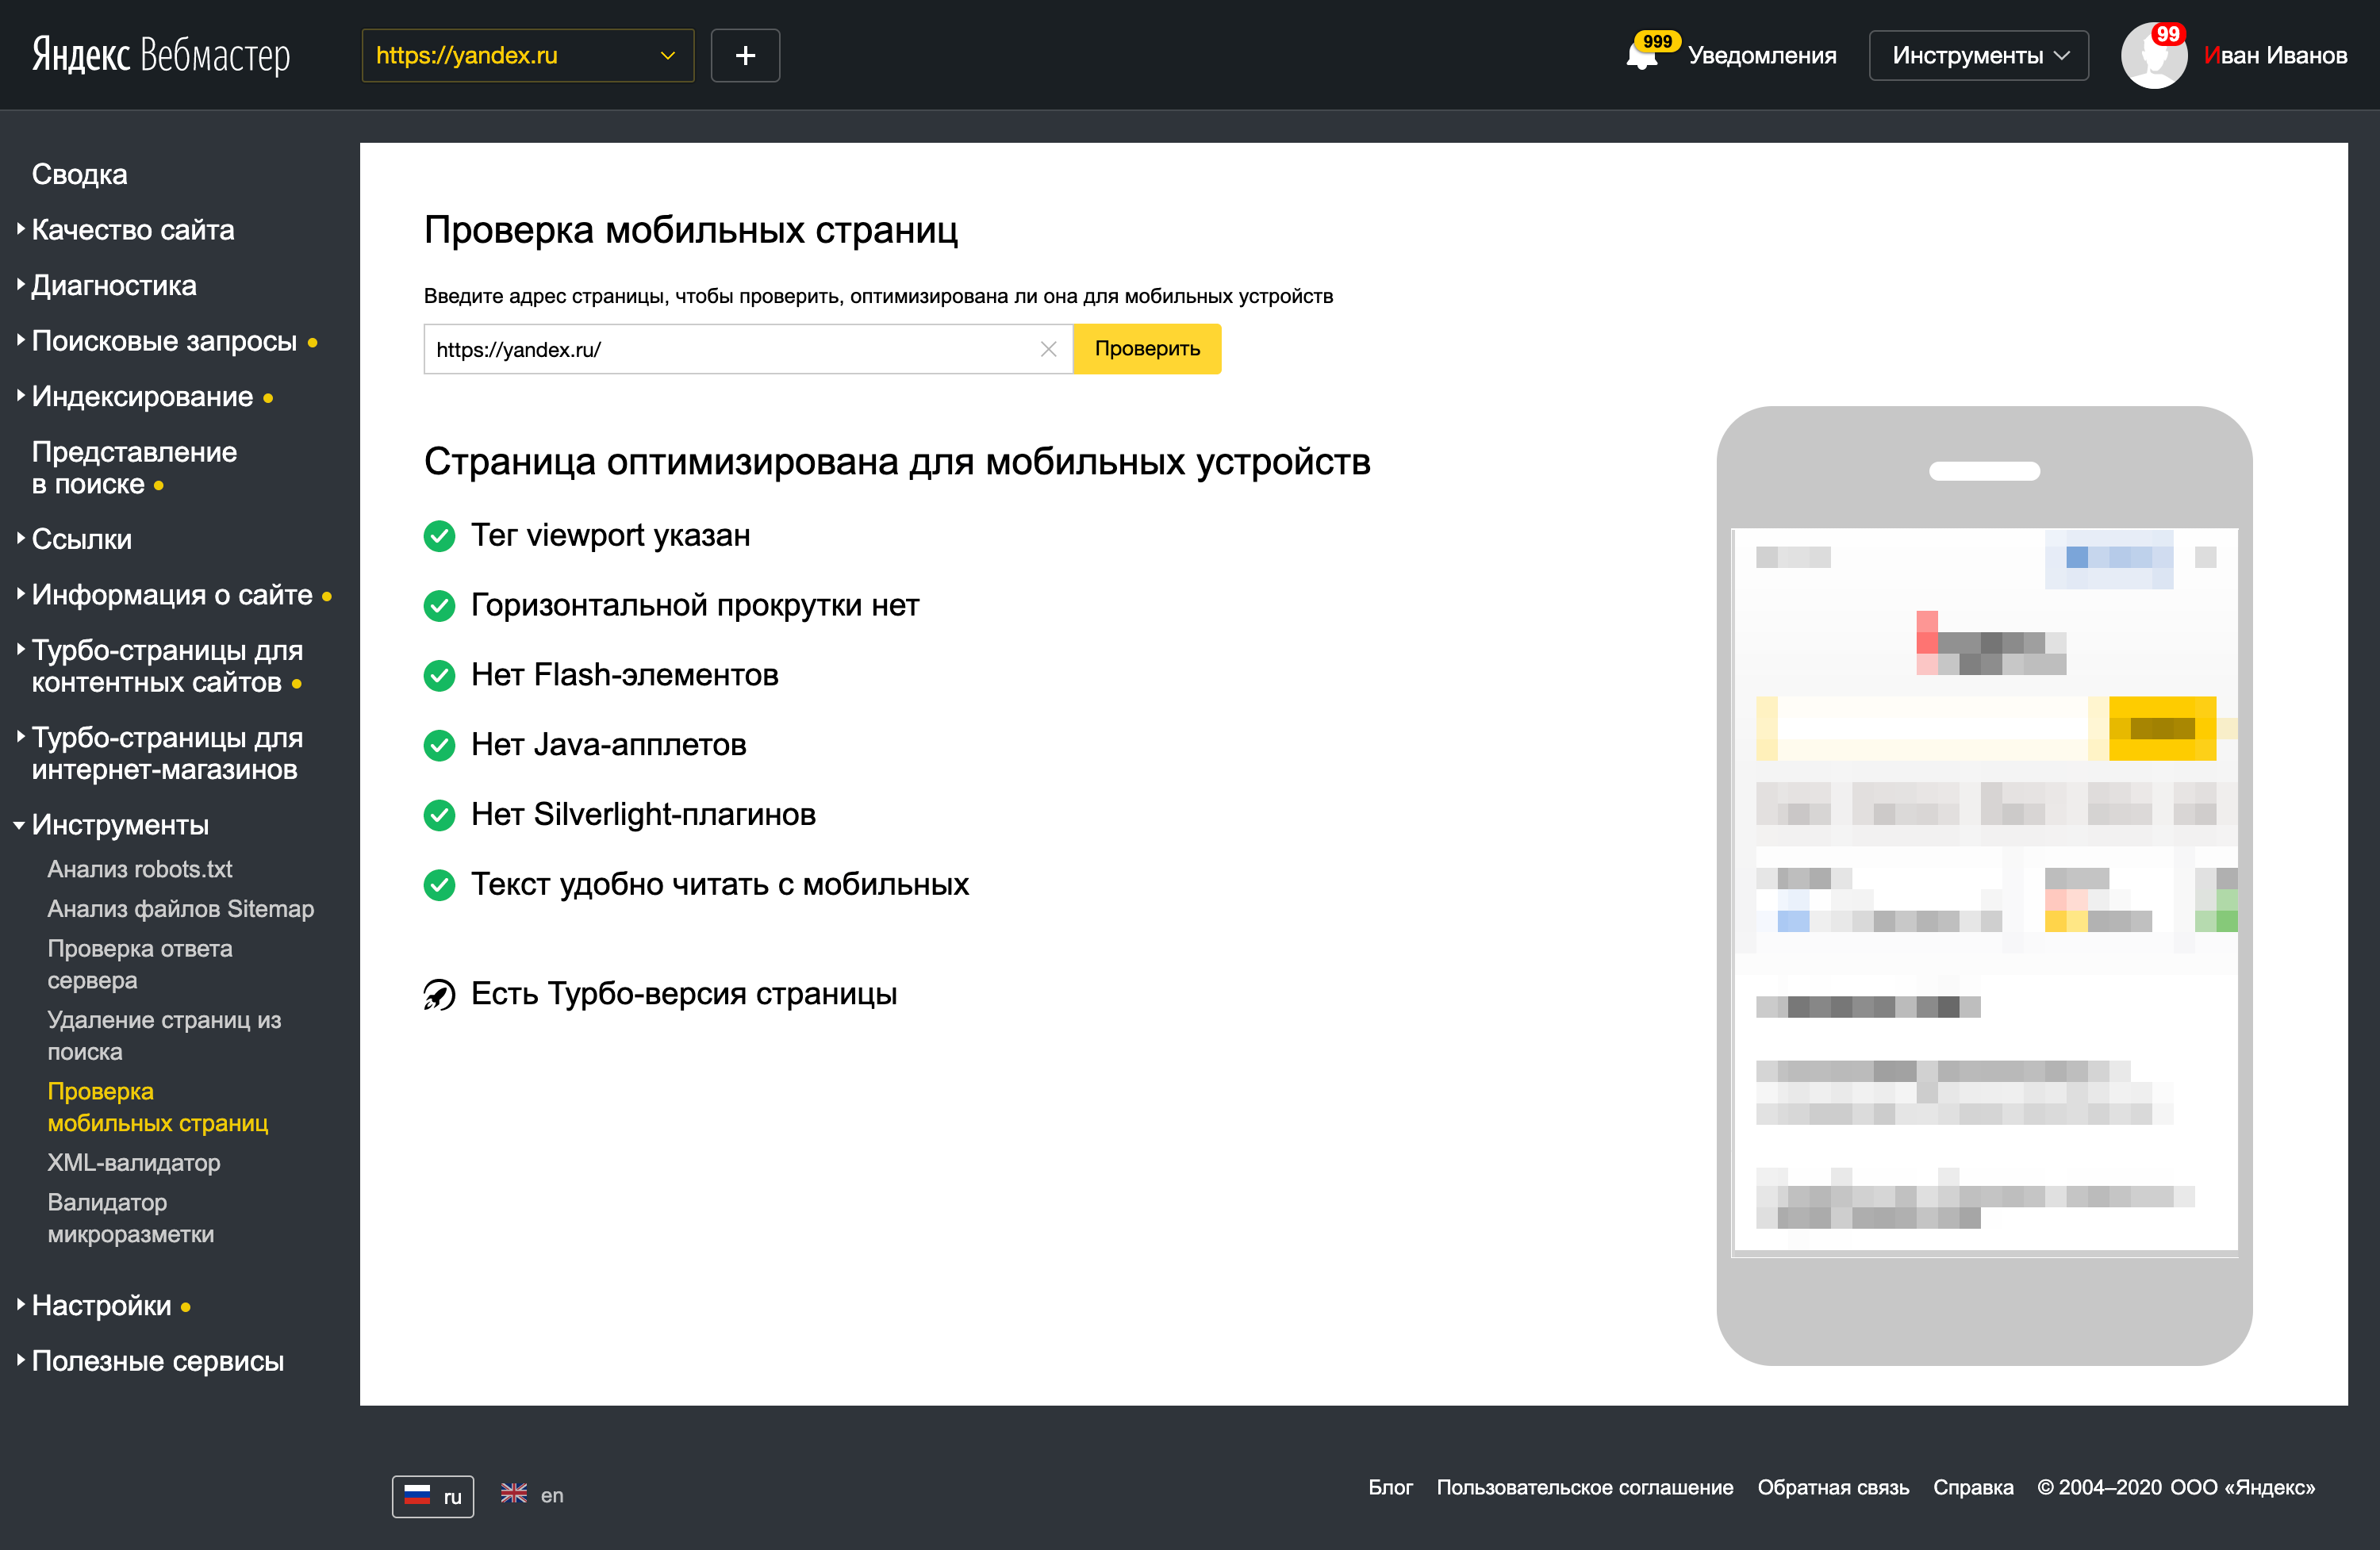This screenshot has height=1550, width=2380.
Task: Open the Сводка page
Action: pos(80,175)
